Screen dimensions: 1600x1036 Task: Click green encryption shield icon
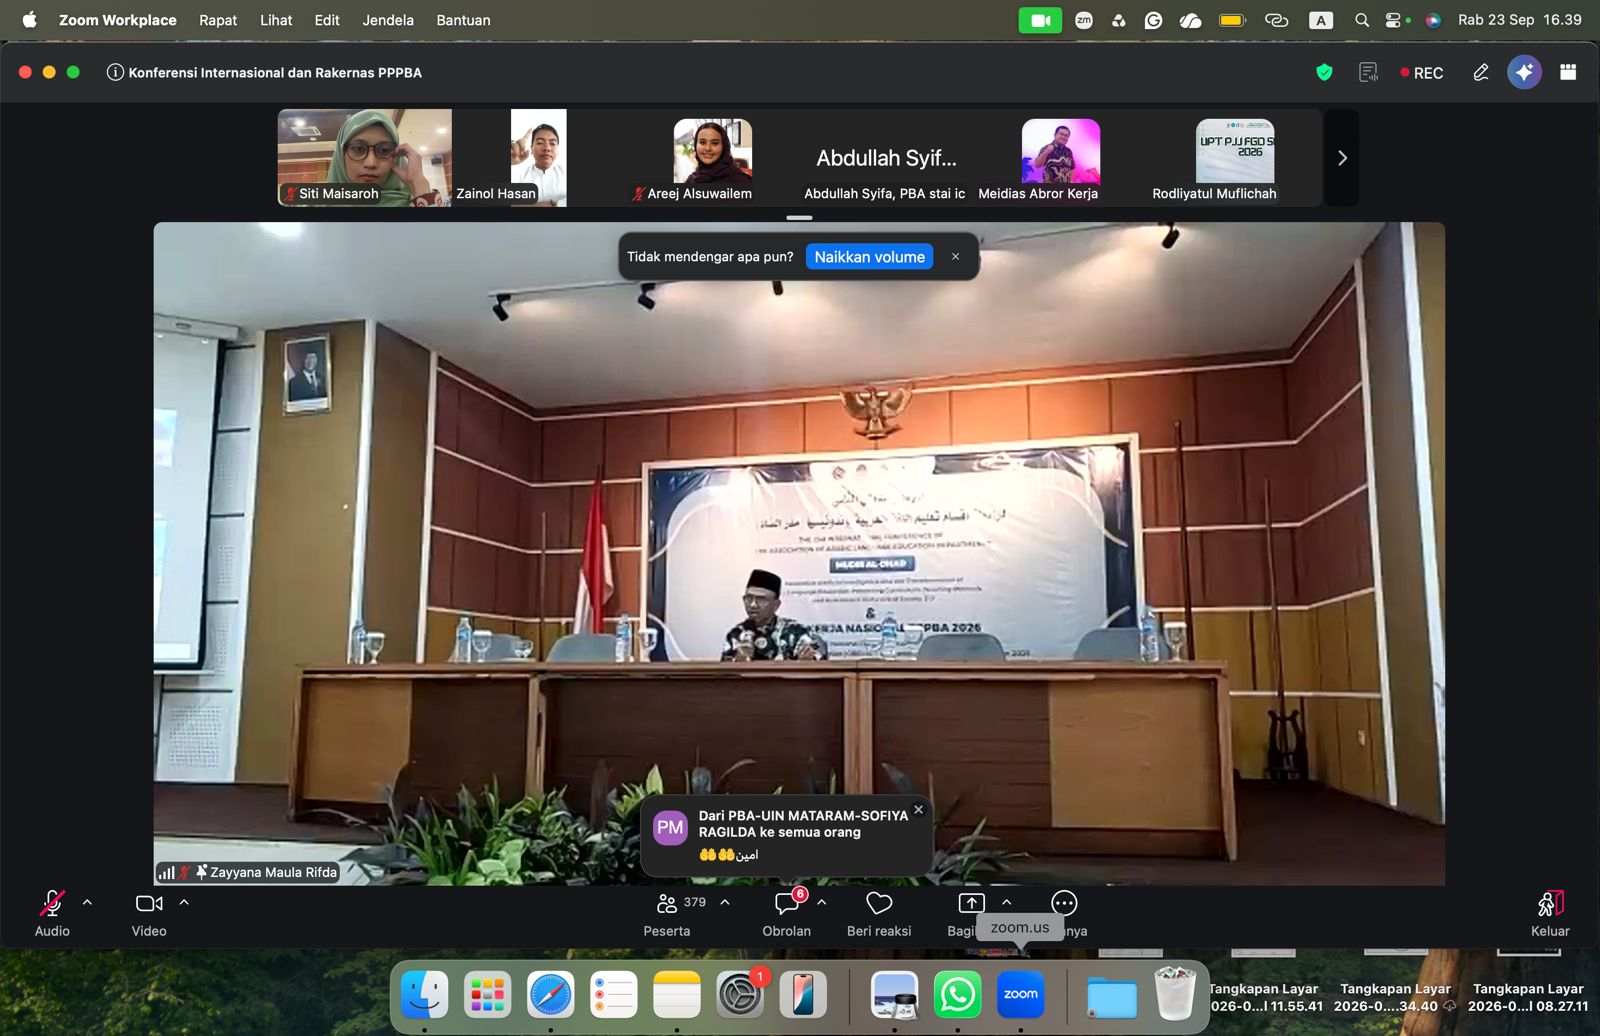[1324, 72]
